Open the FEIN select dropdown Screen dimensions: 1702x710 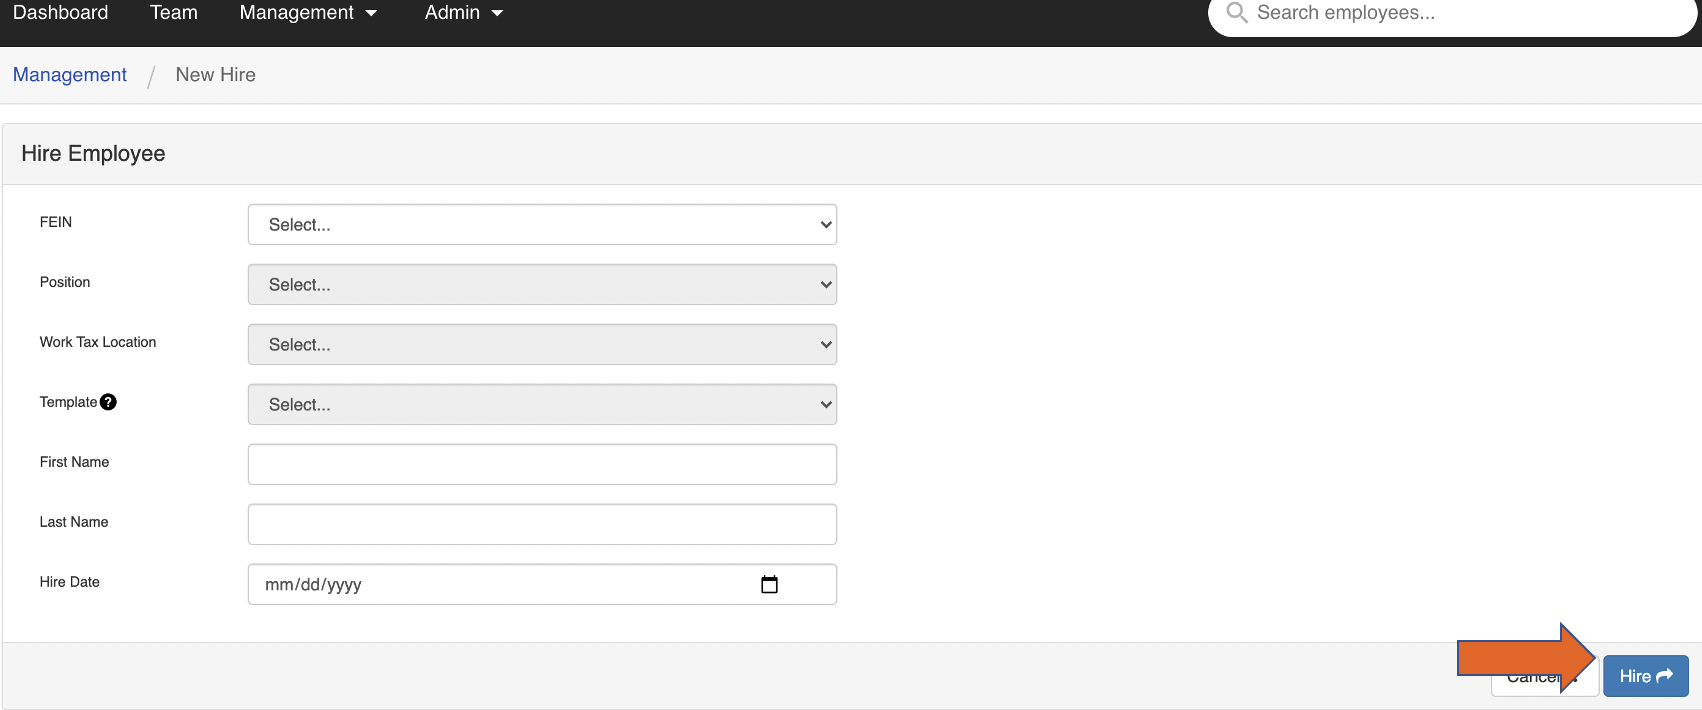(x=542, y=225)
